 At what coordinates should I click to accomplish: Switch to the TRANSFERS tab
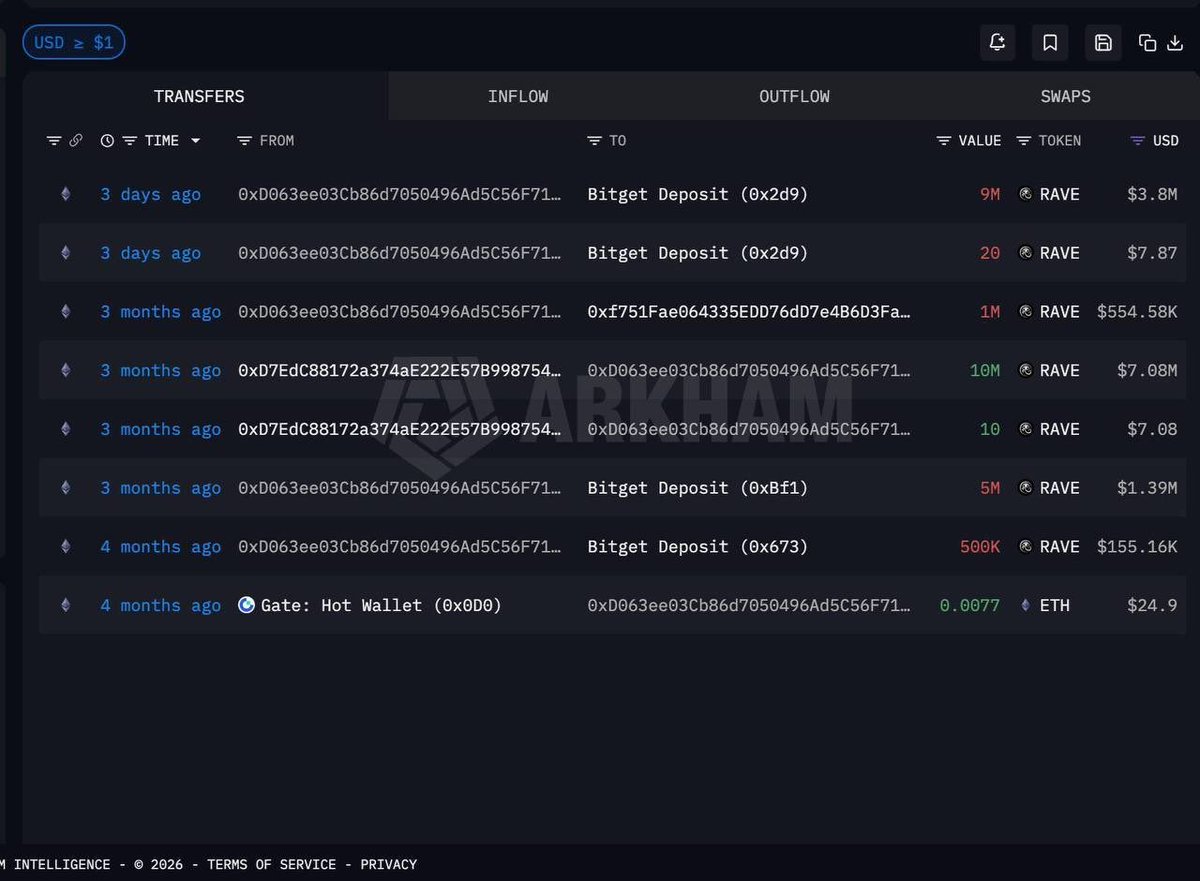pyautogui.click(x=199, y=97)
